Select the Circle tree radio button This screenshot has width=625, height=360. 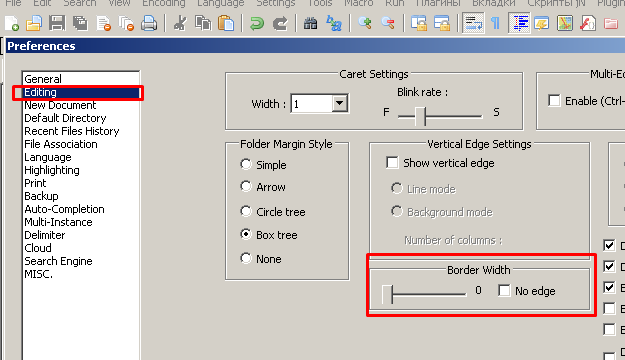[246, 211]
